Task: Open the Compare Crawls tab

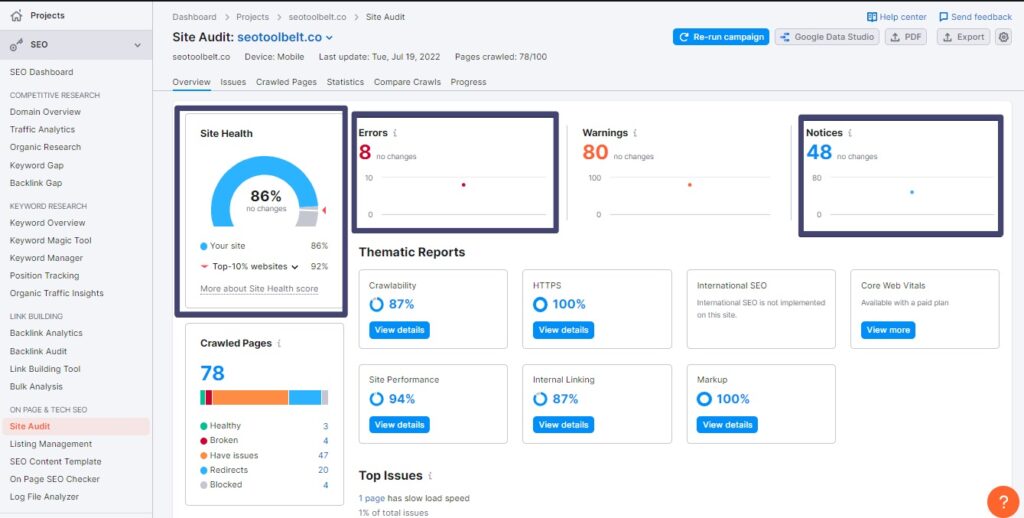Action: click(x=407, y=82)
